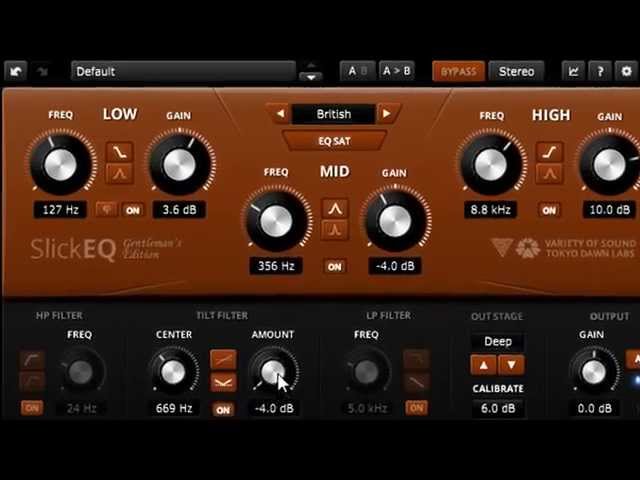Click the TILT FILTER AMOUNT knob
Viewport: 640px width, 480px height.
273,372
